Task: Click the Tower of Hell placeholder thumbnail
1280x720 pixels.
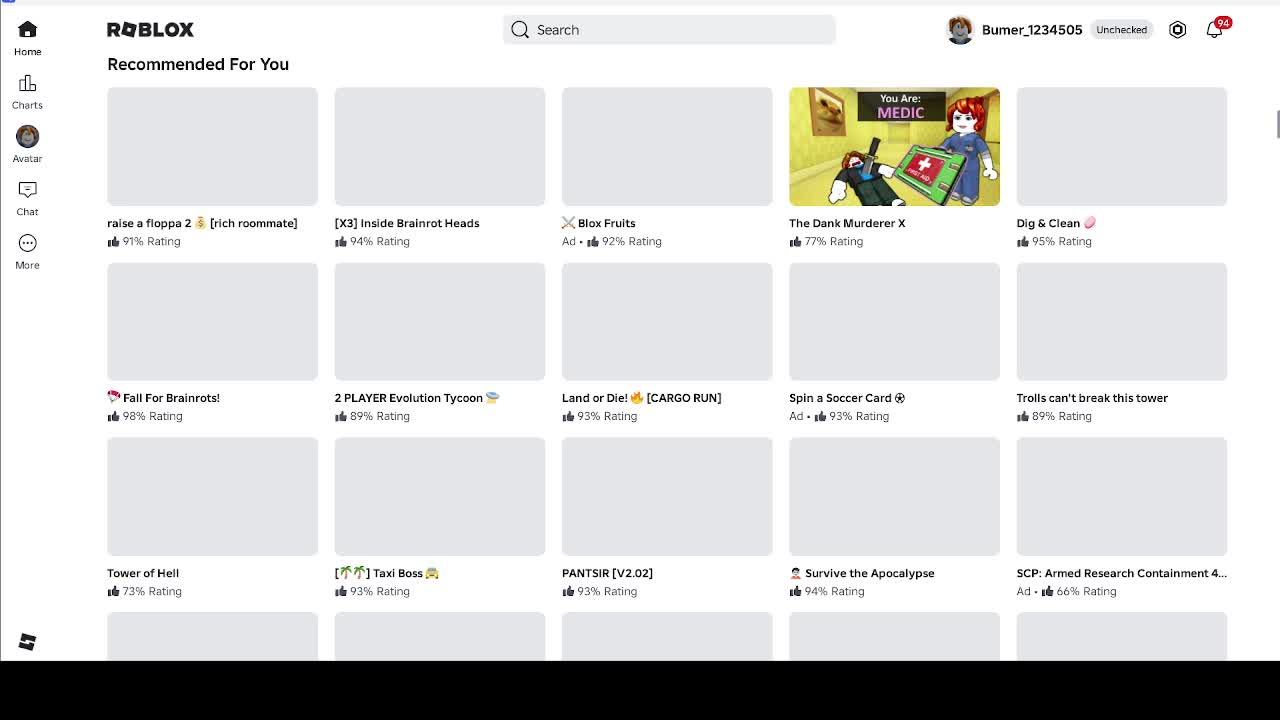Action: tap(212, 496)
